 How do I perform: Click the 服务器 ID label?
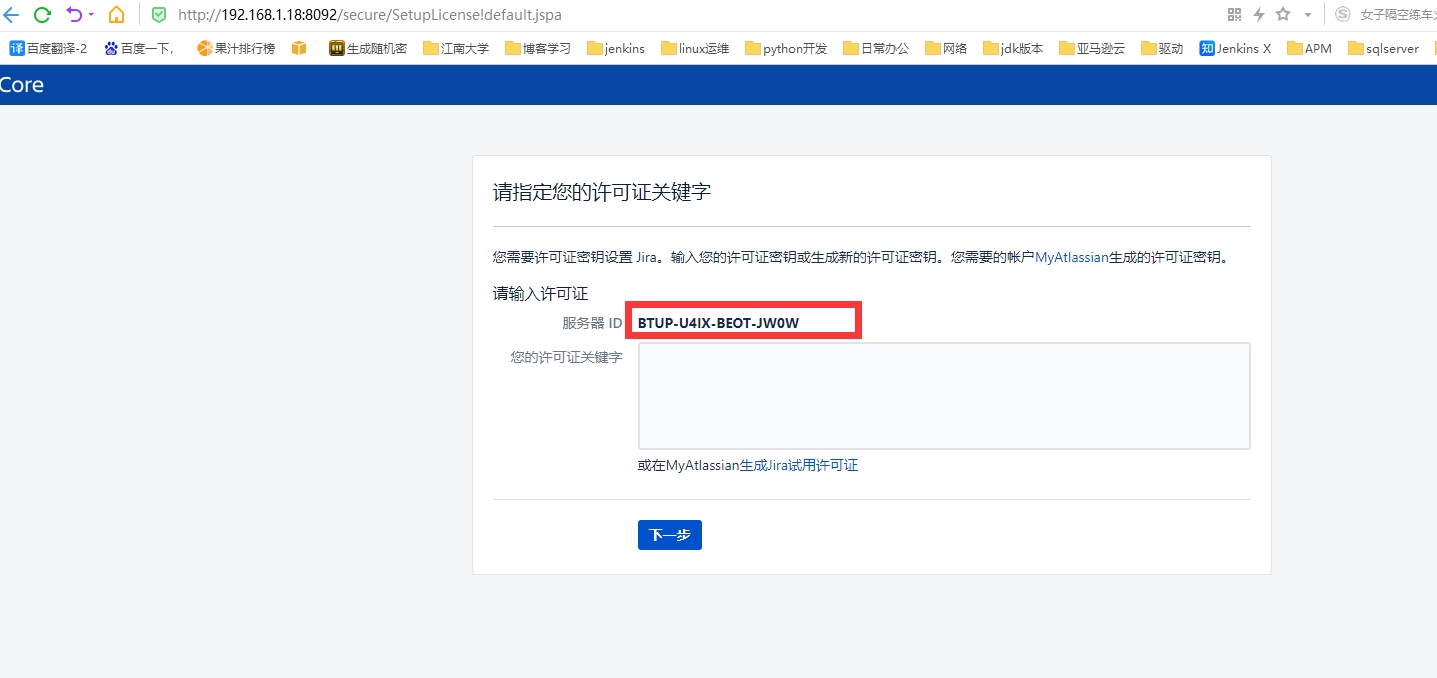pos(592,323)
